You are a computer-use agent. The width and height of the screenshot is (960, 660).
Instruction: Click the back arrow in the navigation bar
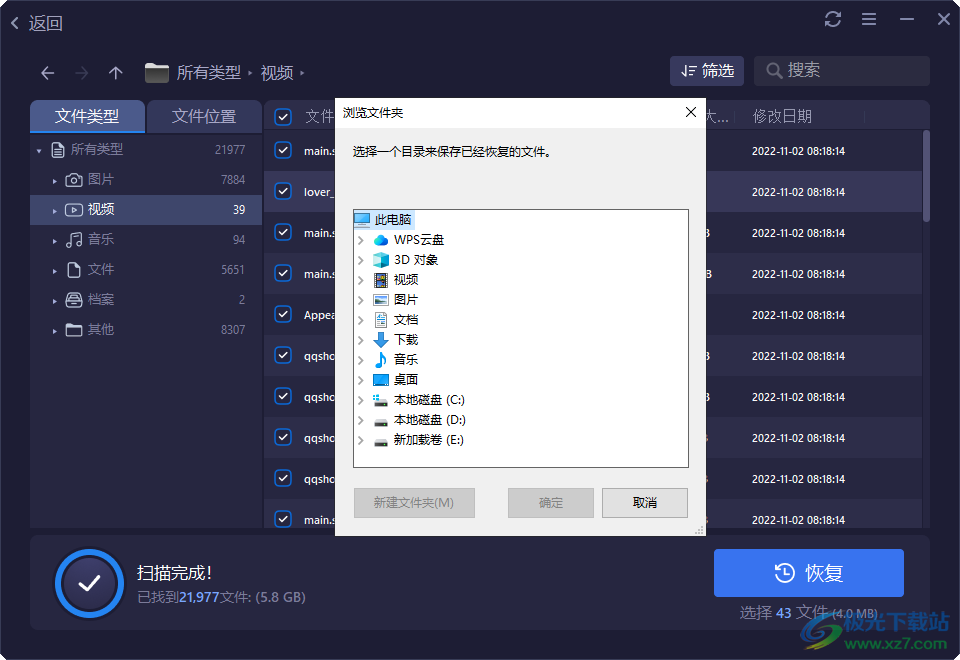click(47, 72)
